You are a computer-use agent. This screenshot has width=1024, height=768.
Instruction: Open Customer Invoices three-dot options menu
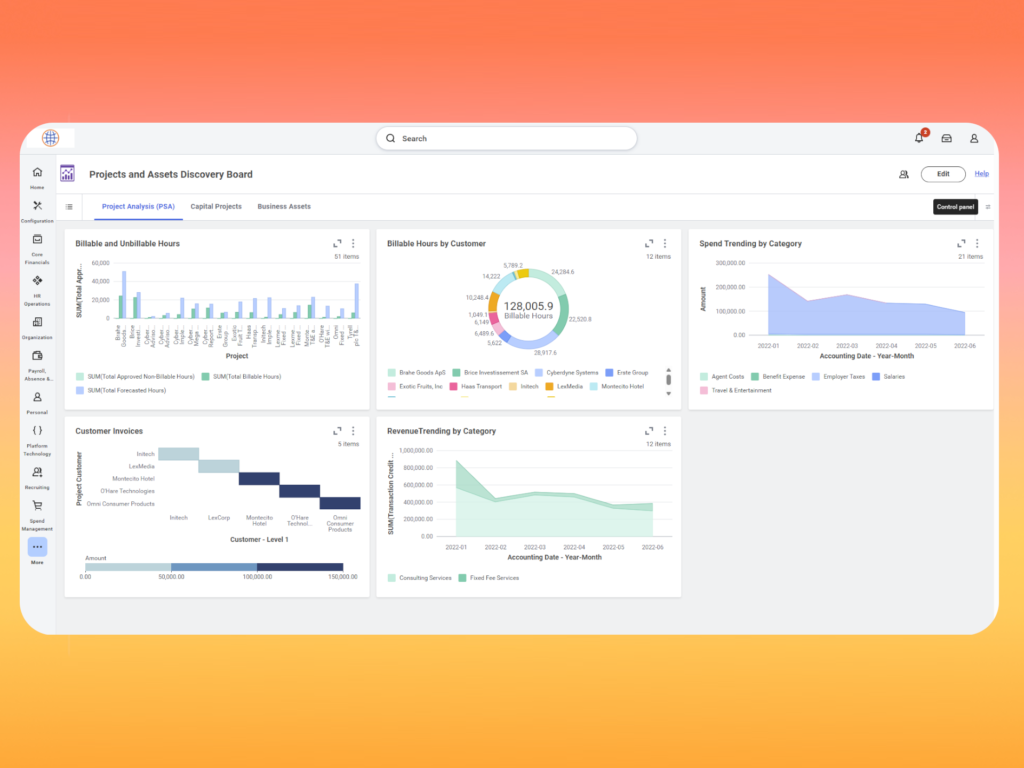[x=353, y=431]
